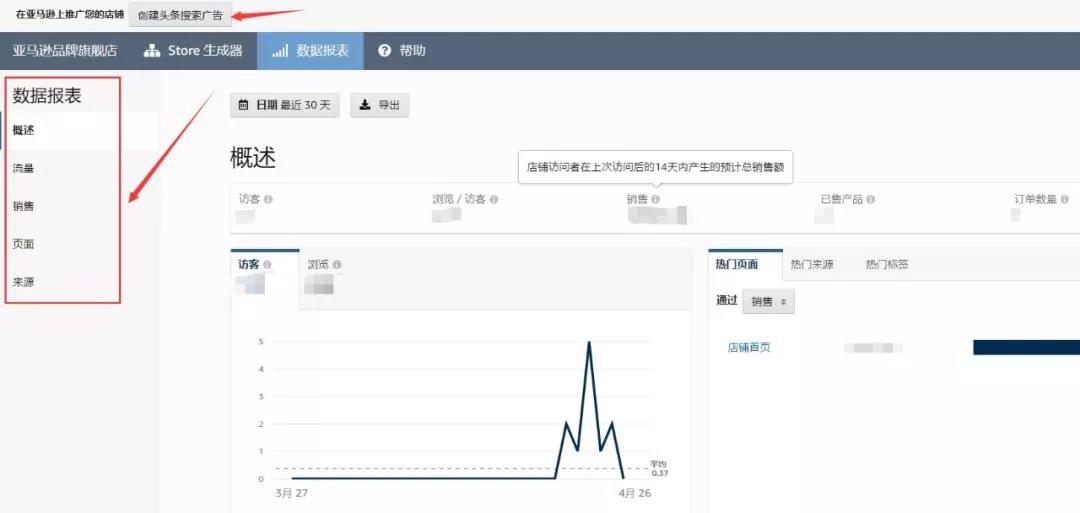Click info icon next to 订单数量
The width and height of the screenshot is (1080, 513).
(1065, 200)
